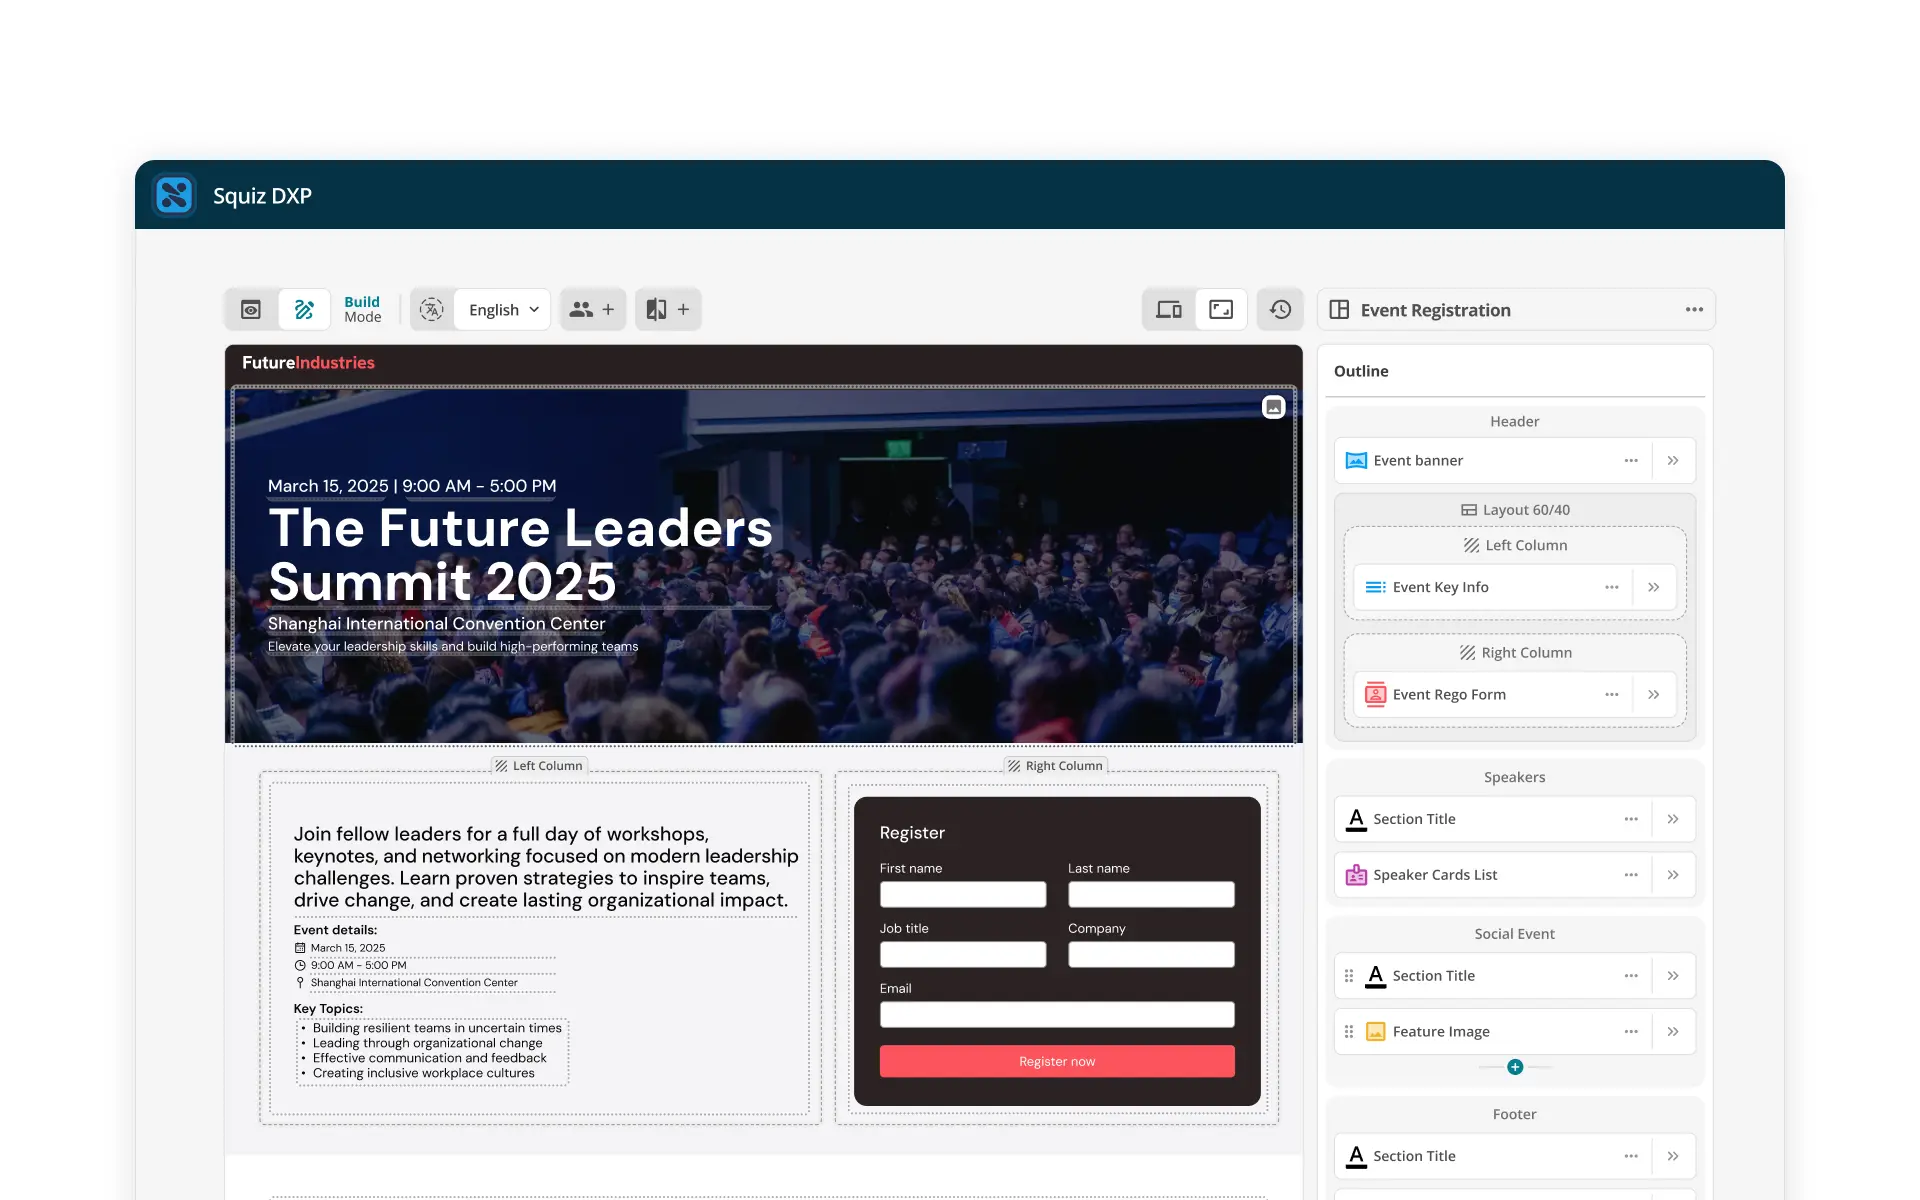Select Speaker Cards List outline item

tap(1435, 875)
